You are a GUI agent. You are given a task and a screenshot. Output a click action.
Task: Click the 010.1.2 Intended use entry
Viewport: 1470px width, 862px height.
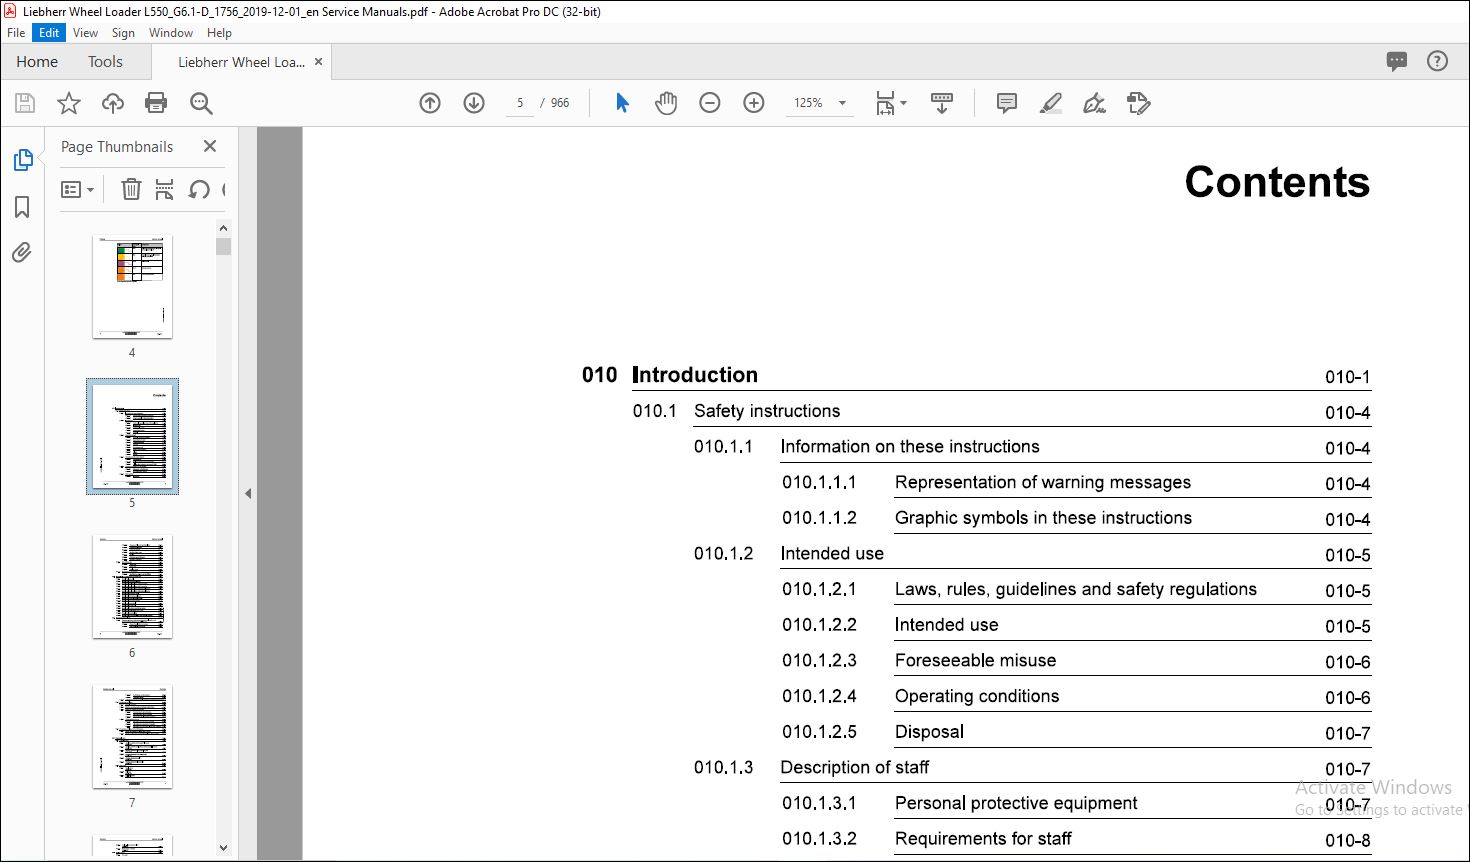tap(1032, 554)
